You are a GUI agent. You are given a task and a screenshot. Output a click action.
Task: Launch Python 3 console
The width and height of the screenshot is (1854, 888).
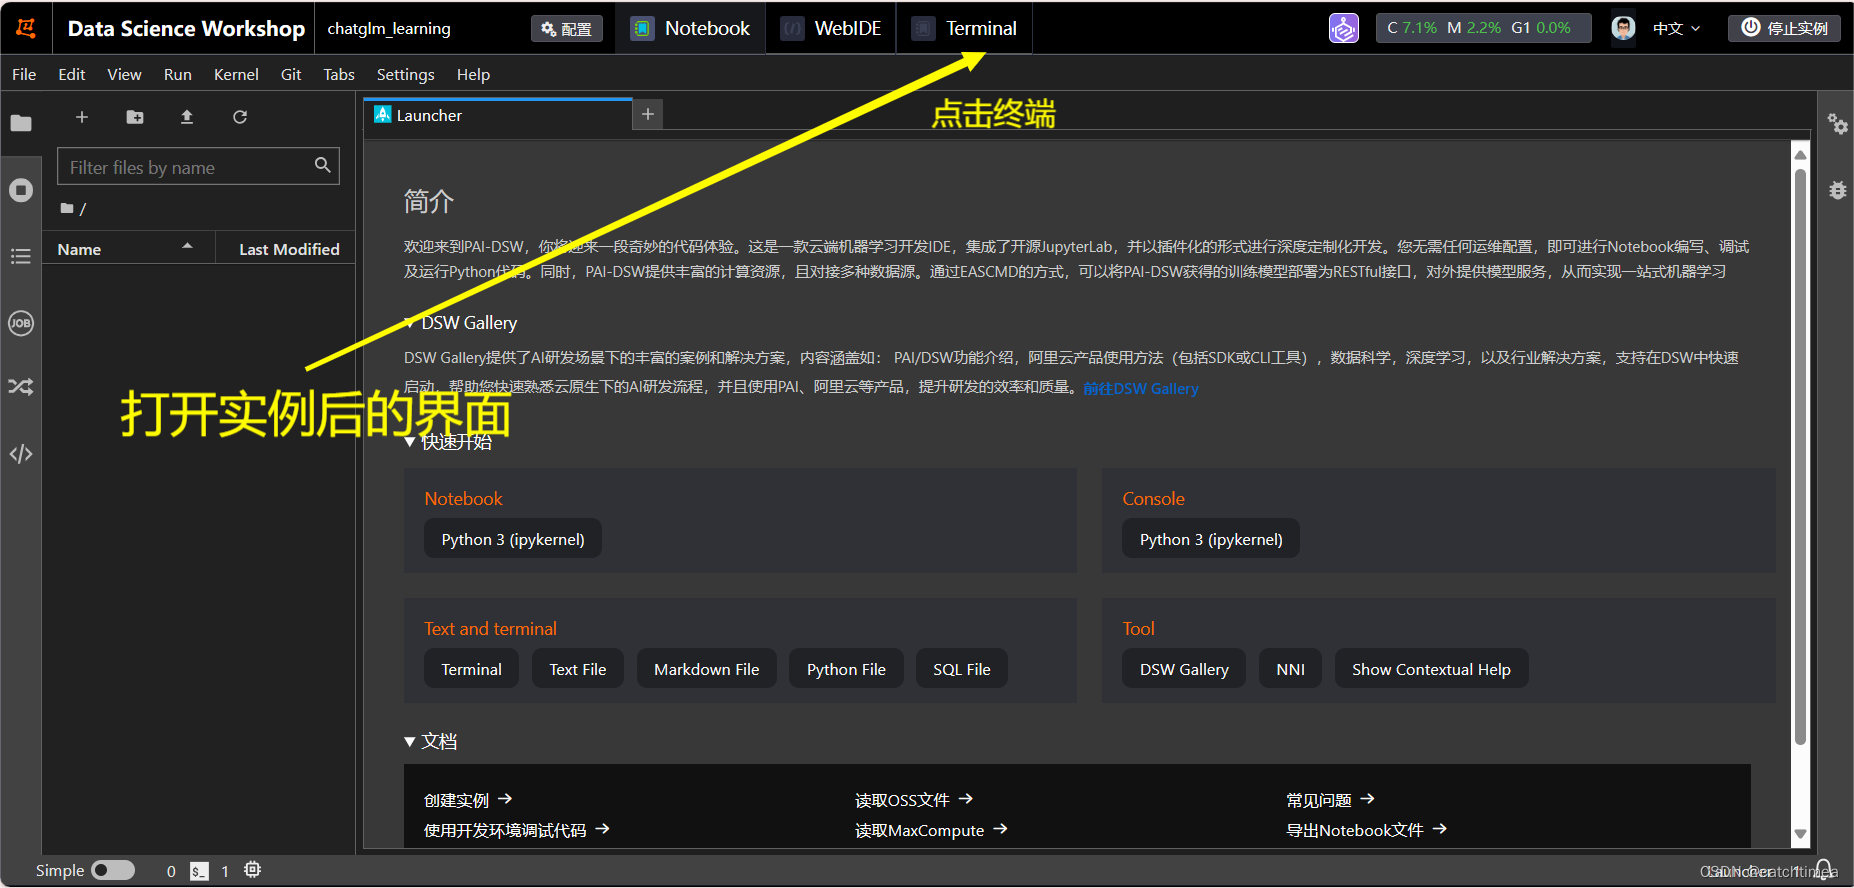(1211, 539)
